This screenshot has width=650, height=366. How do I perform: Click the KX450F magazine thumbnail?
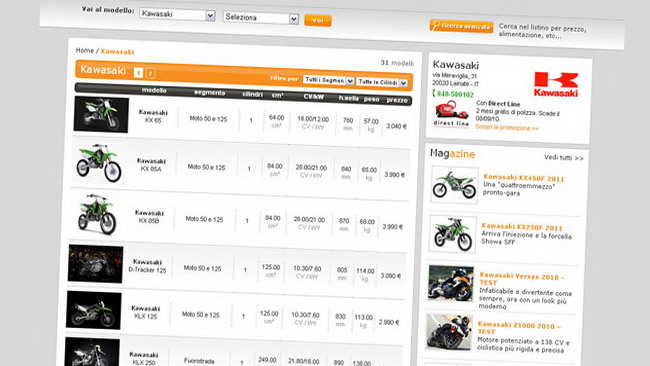pyautogui.click(x=454, y=185)
